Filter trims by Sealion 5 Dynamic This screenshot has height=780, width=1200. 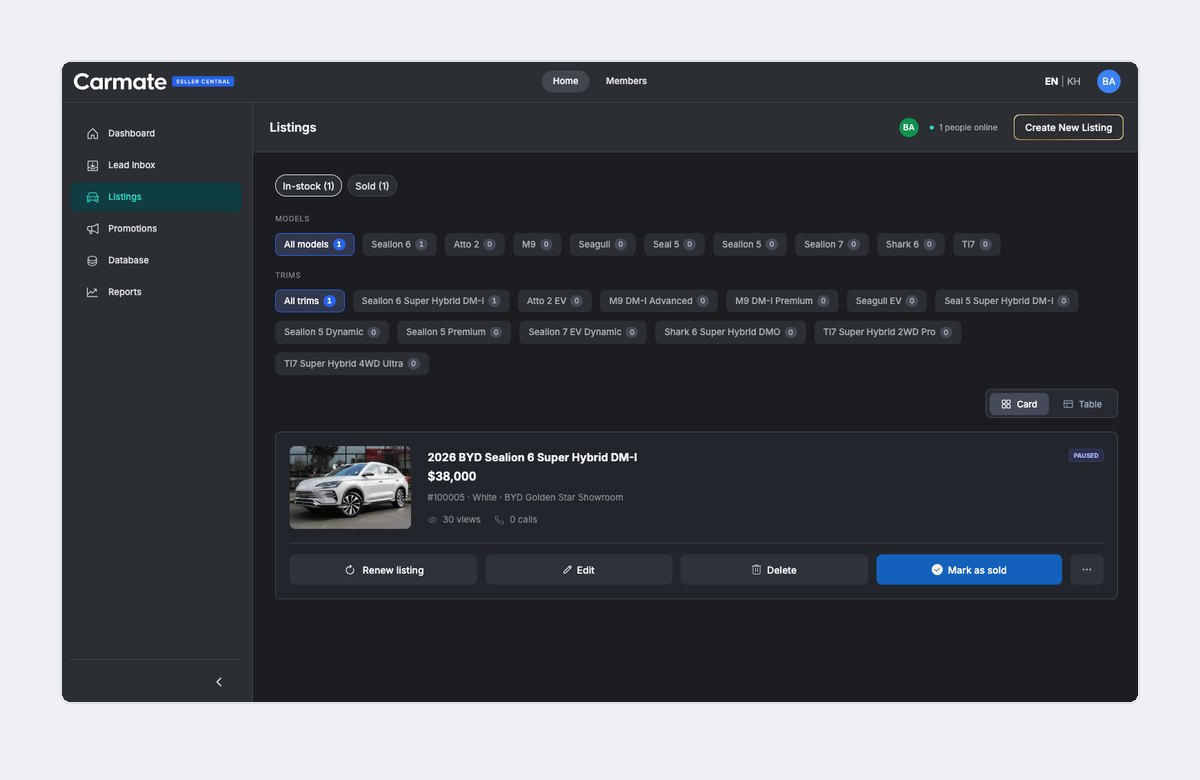click(331, 332)
